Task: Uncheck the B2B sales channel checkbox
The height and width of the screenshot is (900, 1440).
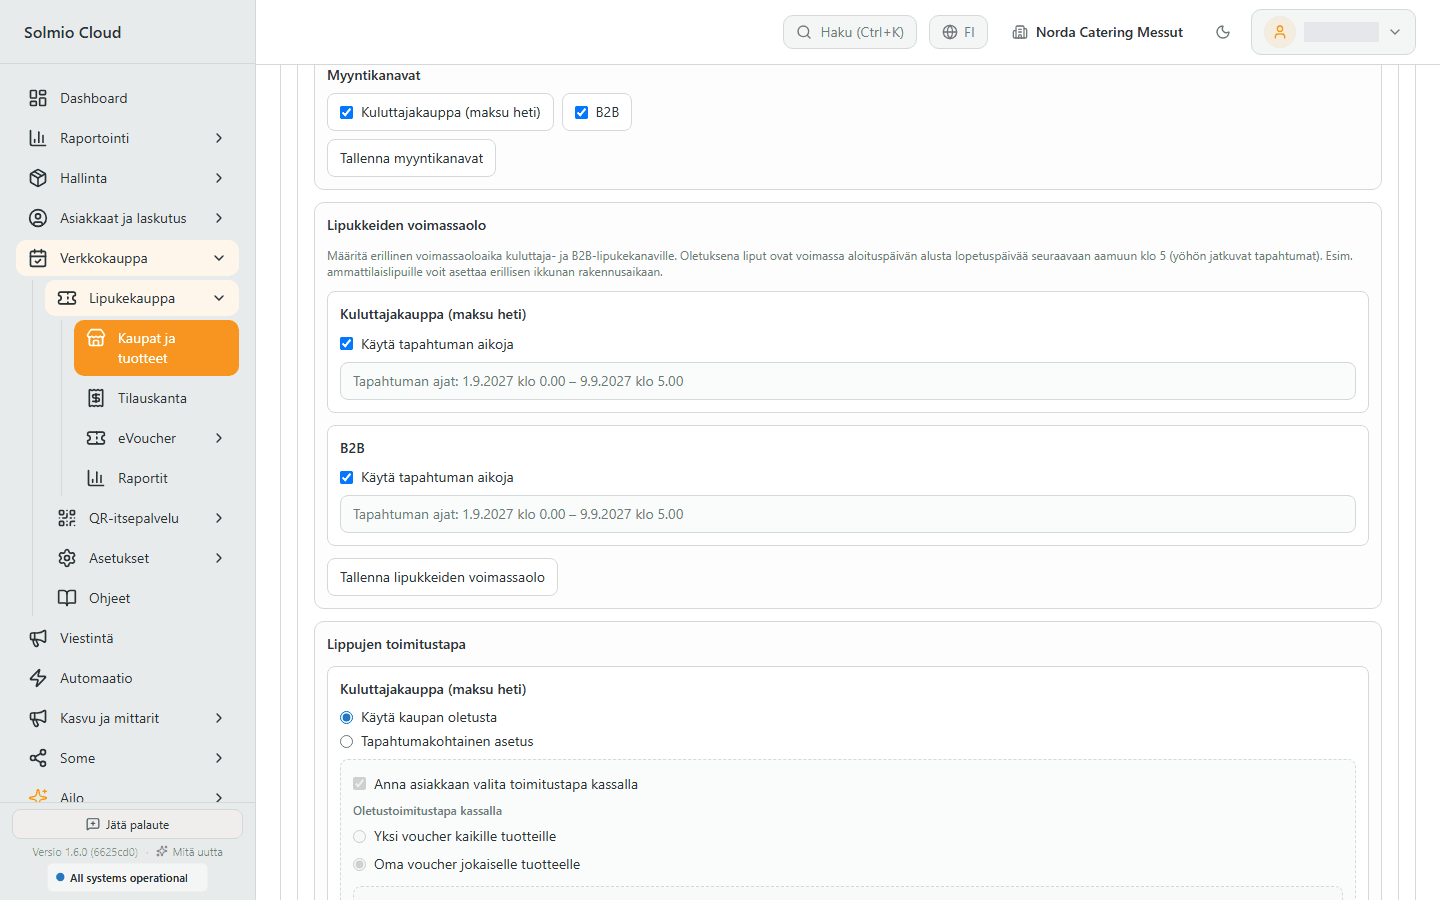Action: 581,112
